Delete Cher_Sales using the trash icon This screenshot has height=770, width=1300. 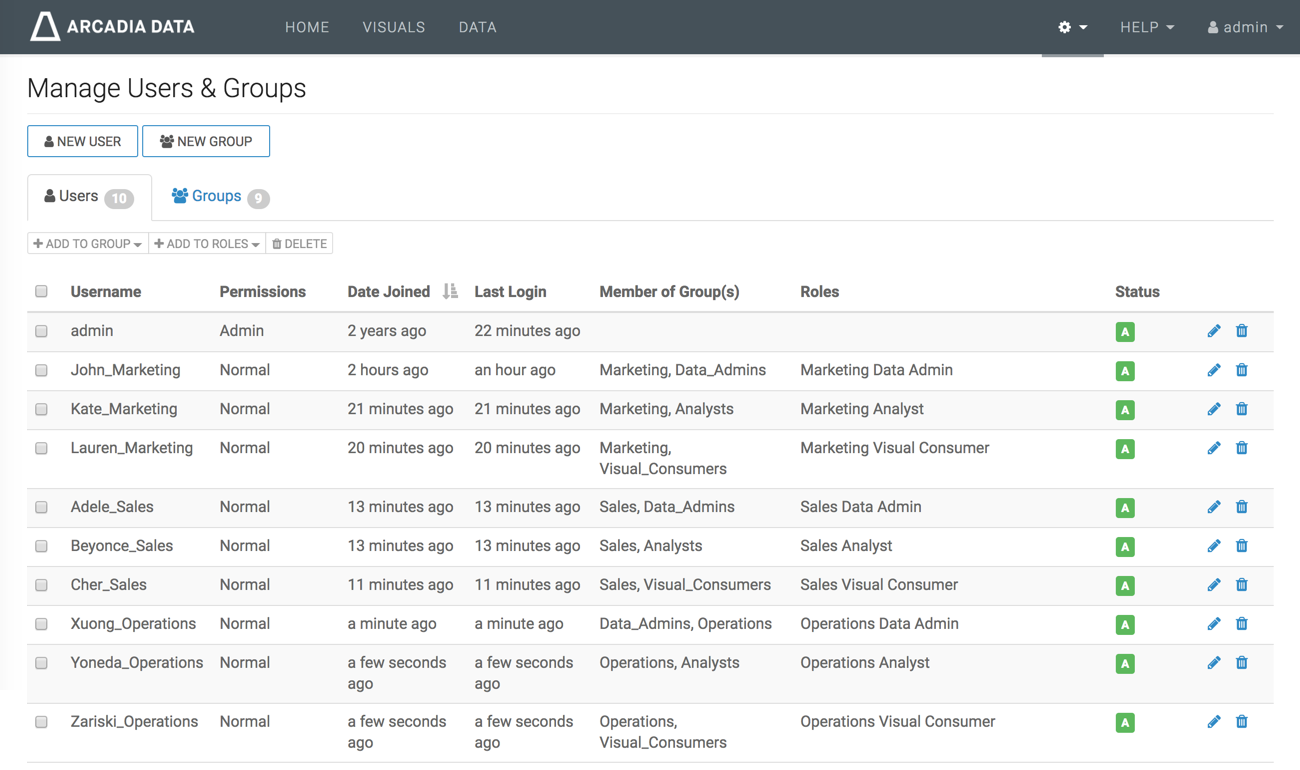[x=1241, y=585]
